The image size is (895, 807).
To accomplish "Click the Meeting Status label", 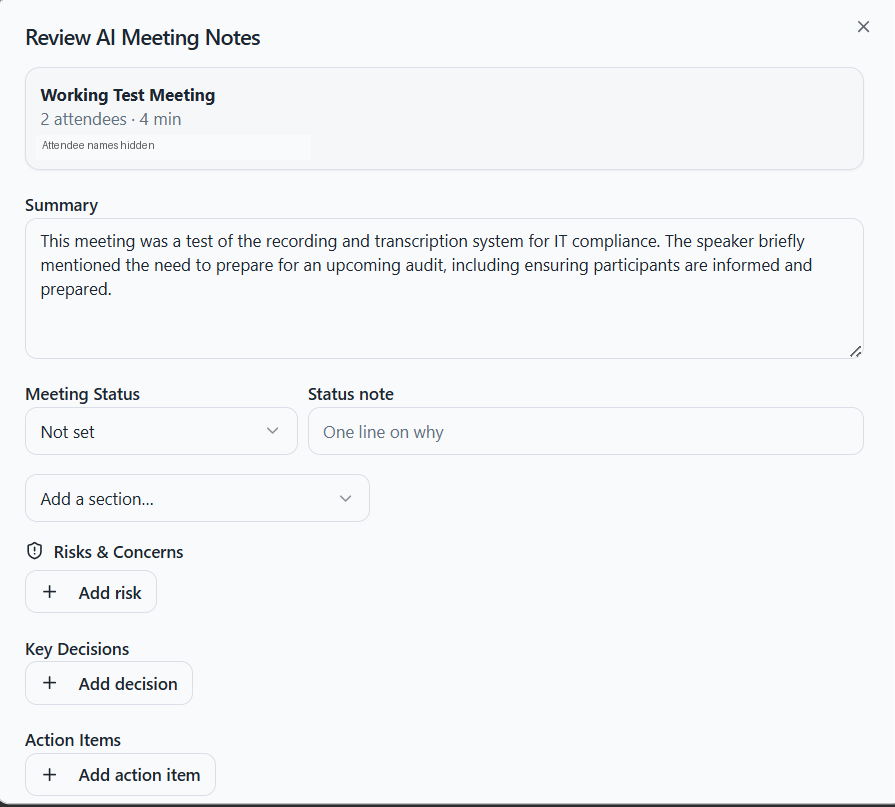I will (83, 394).
